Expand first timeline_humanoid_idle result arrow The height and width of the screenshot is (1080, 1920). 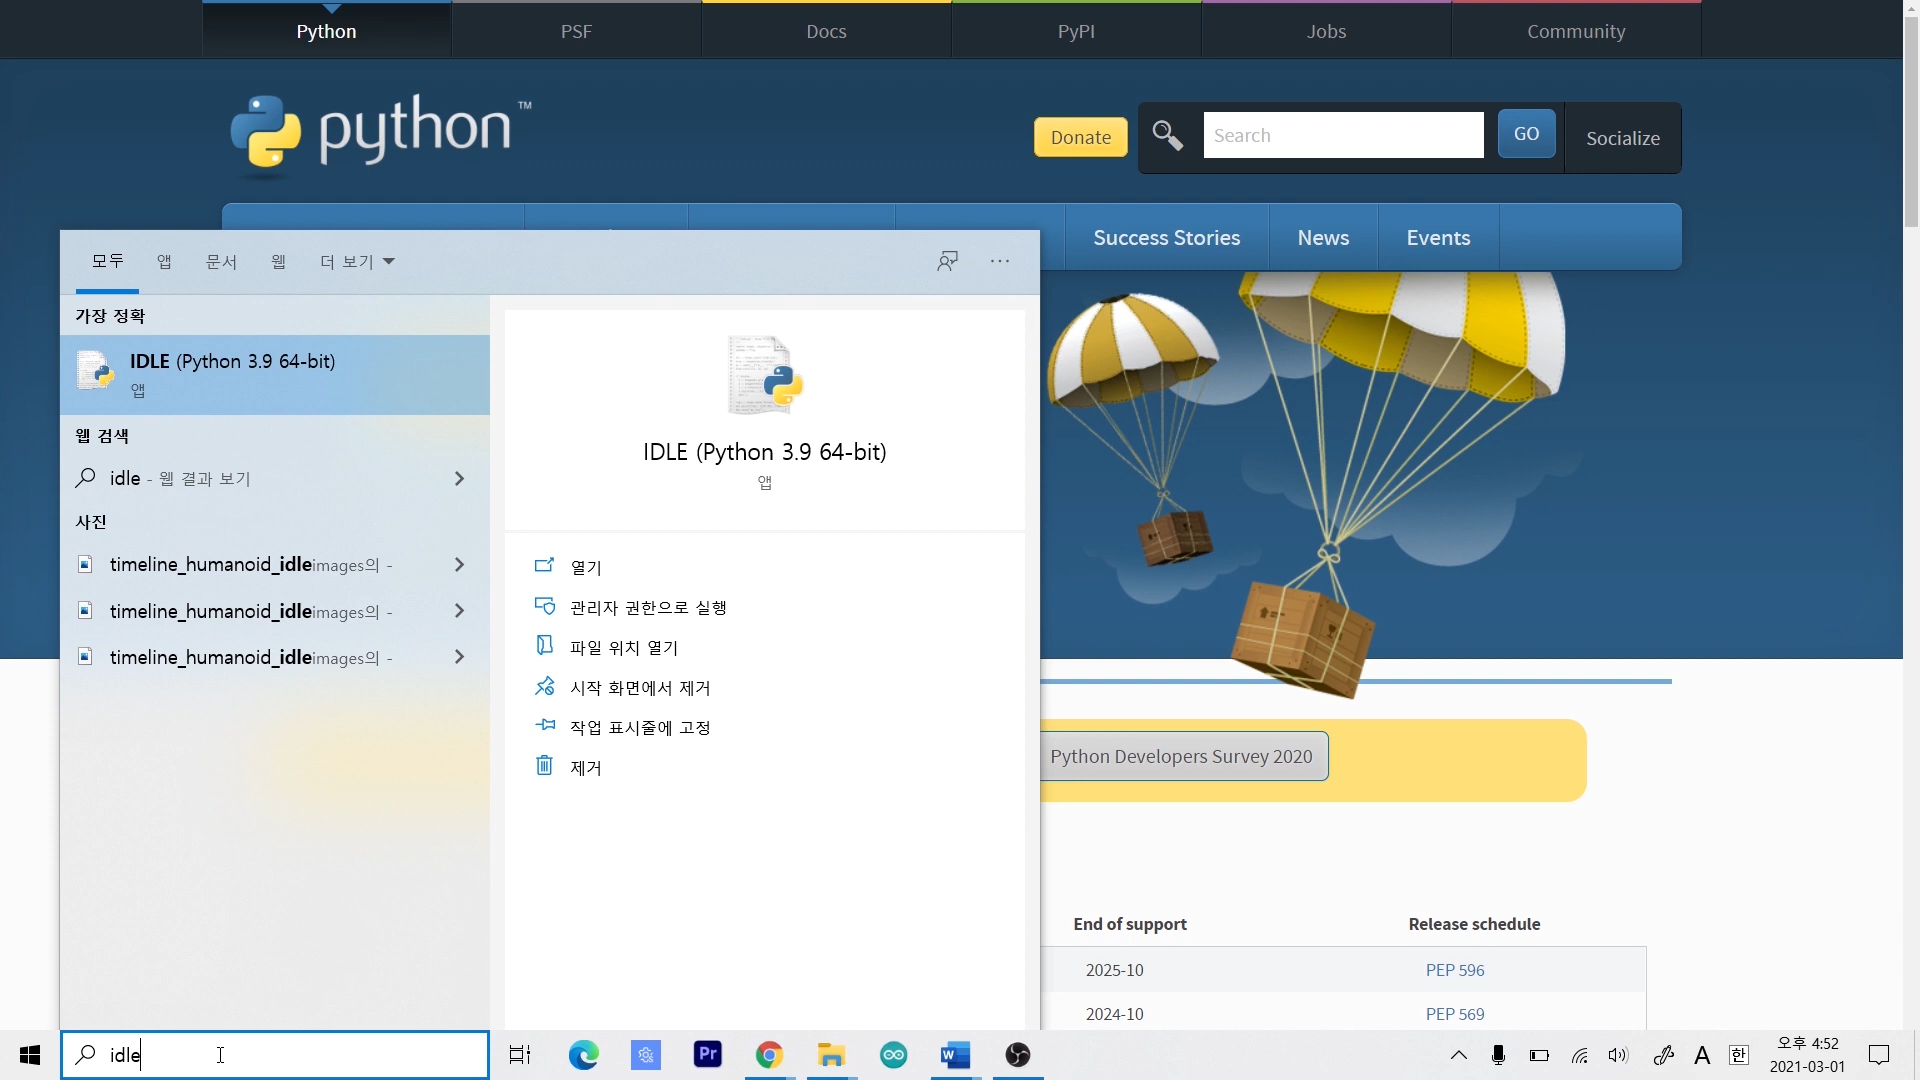(459, 565)
